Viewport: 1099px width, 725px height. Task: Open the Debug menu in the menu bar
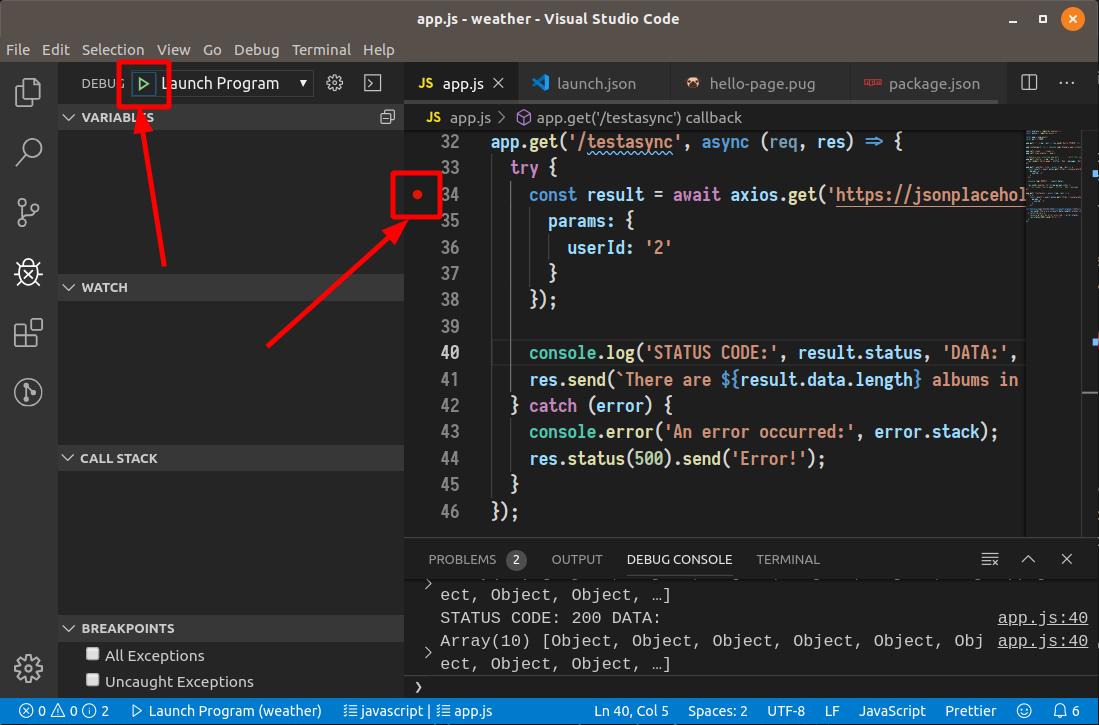tap(256, 49)
